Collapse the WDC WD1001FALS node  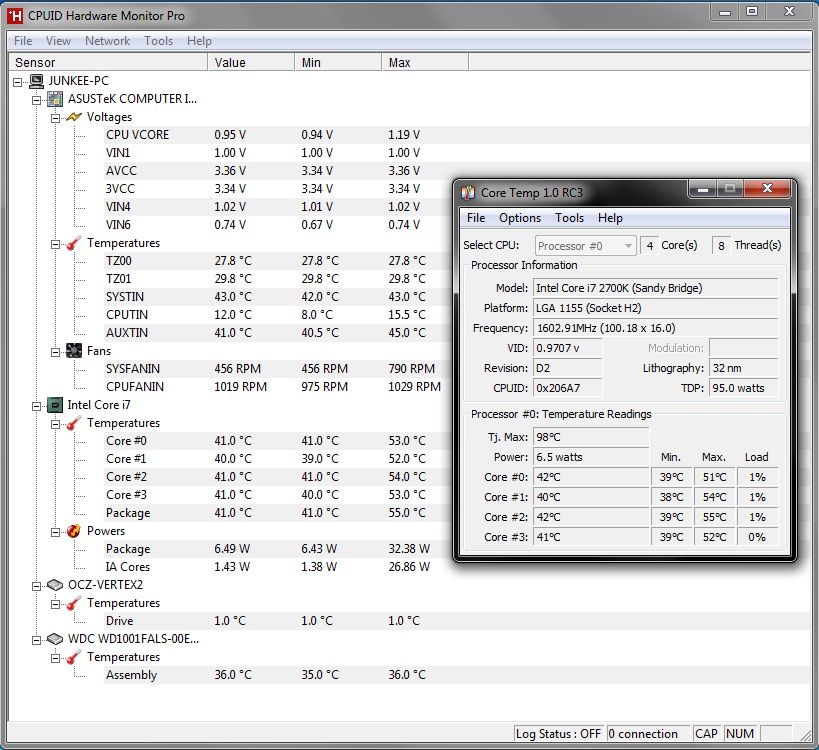(37, 640)
